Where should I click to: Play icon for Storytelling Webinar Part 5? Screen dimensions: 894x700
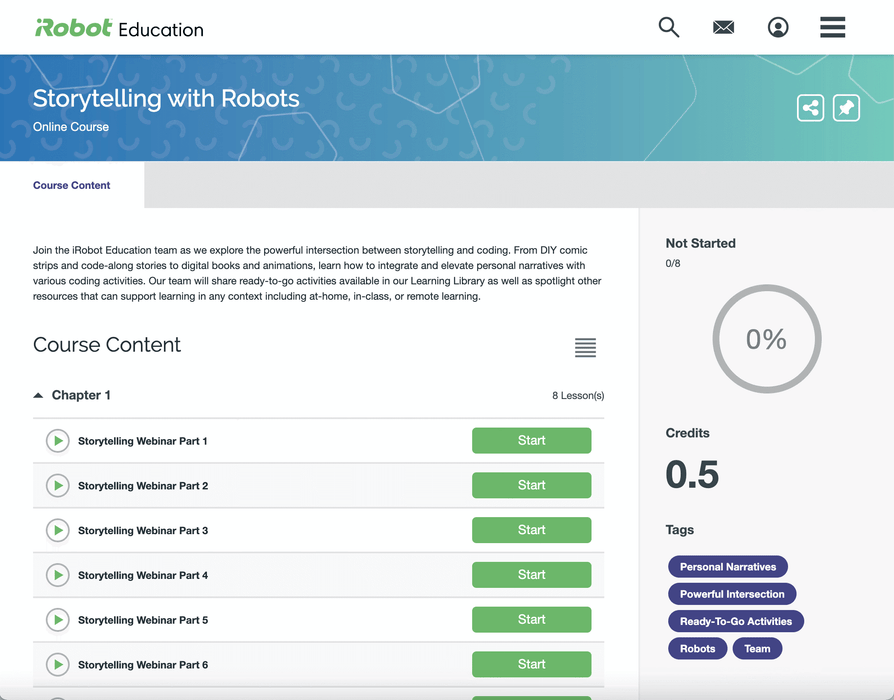(x=58, y=620)
